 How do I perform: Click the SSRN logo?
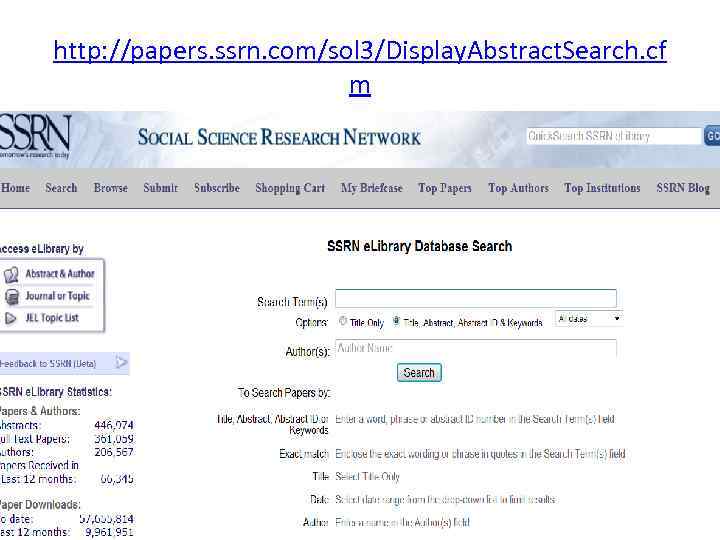coord(35,136)
